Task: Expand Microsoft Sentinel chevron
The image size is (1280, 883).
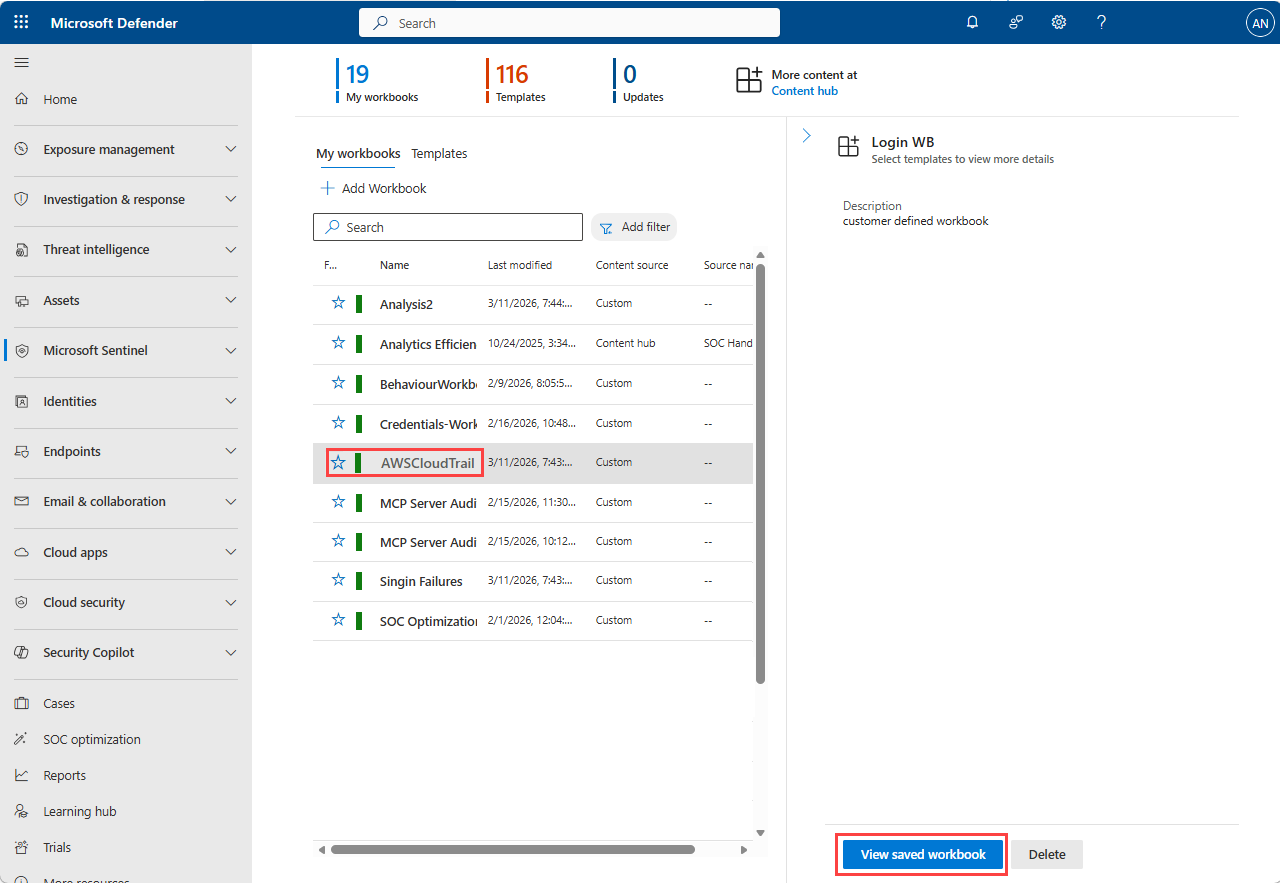Action: 231,350
